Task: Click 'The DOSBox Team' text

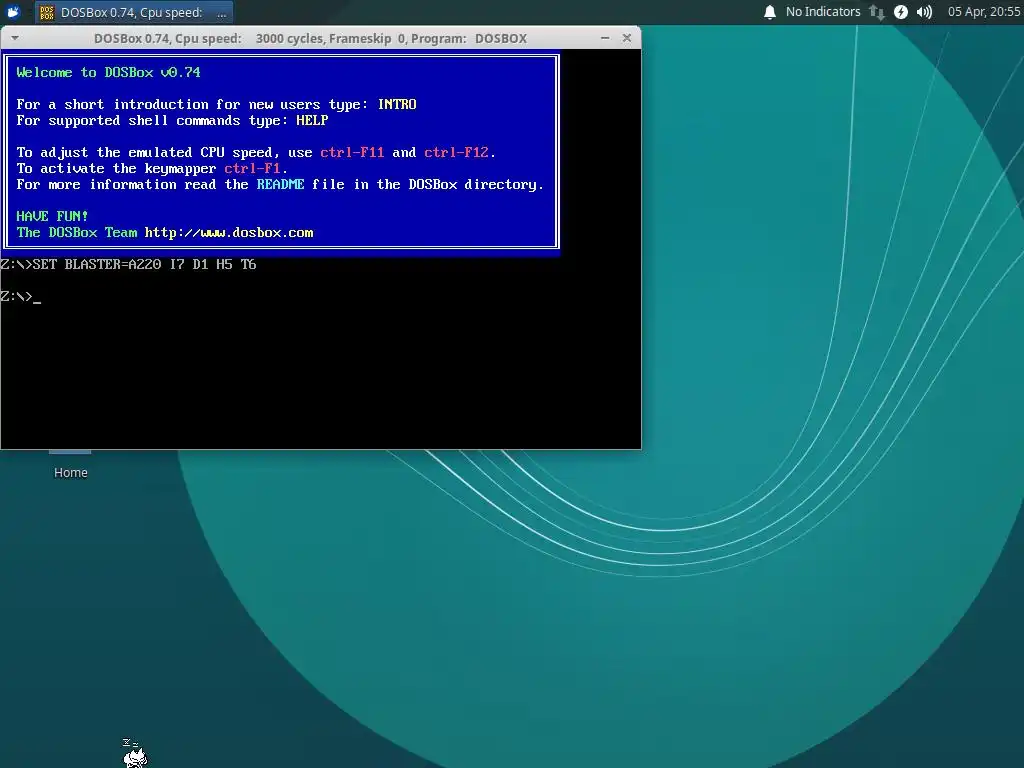Action: pyautogui.click(x=77, y=233)
